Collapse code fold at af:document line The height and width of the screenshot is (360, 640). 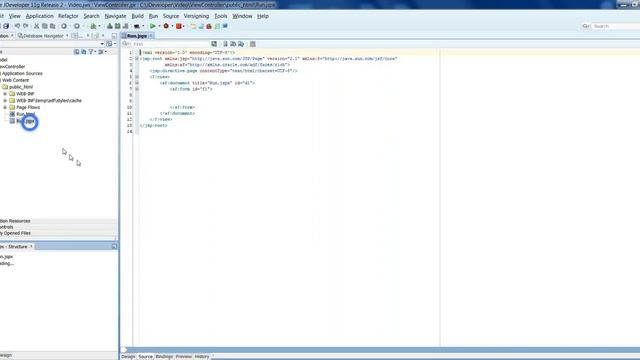coord(137,83)
